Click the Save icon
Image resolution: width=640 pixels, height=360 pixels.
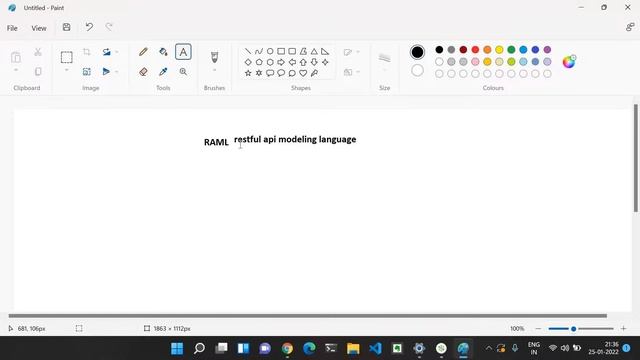tap(67, 27)
